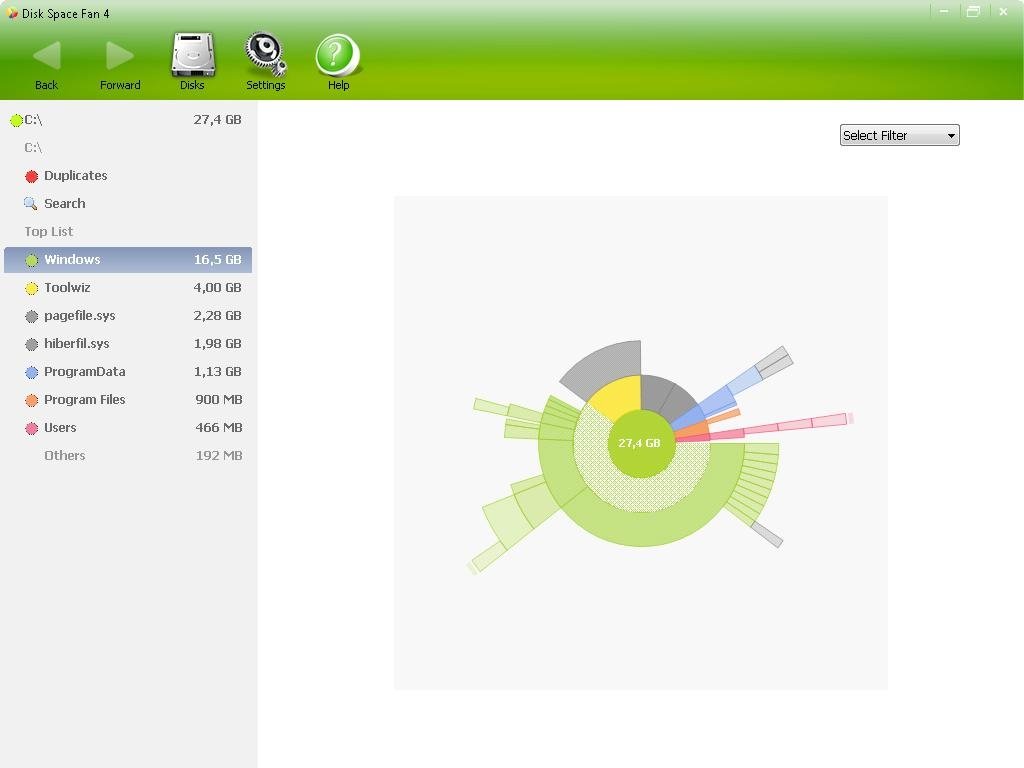
Task: Select hiberfil.sys in Top List
Action: 128,344
